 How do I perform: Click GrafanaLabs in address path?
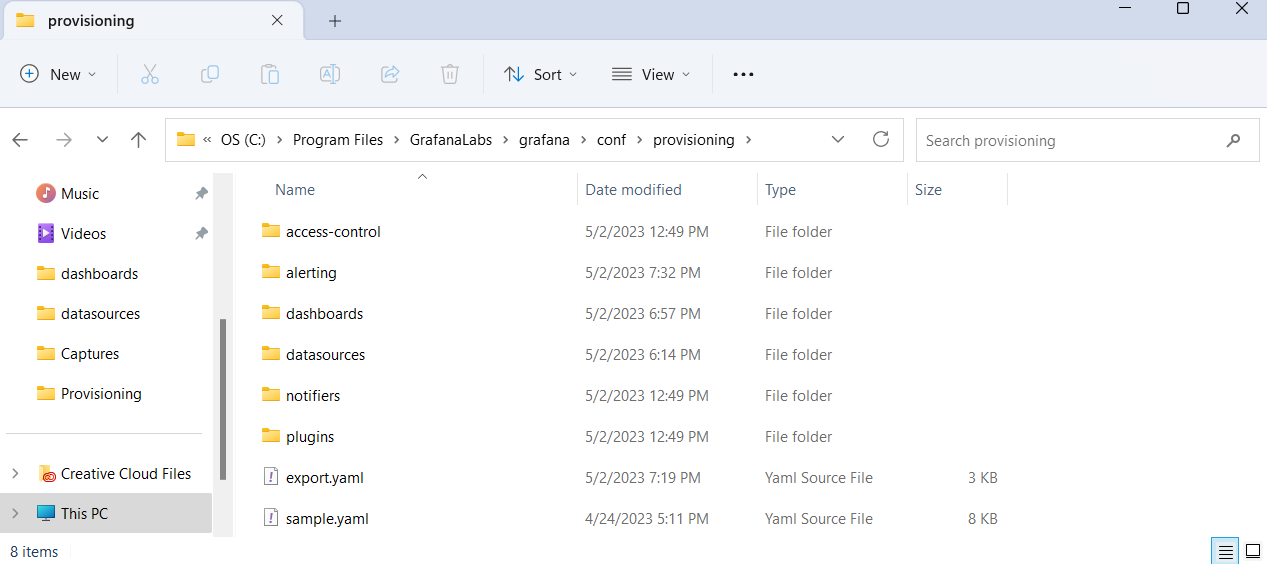click(x=451, y=140)
